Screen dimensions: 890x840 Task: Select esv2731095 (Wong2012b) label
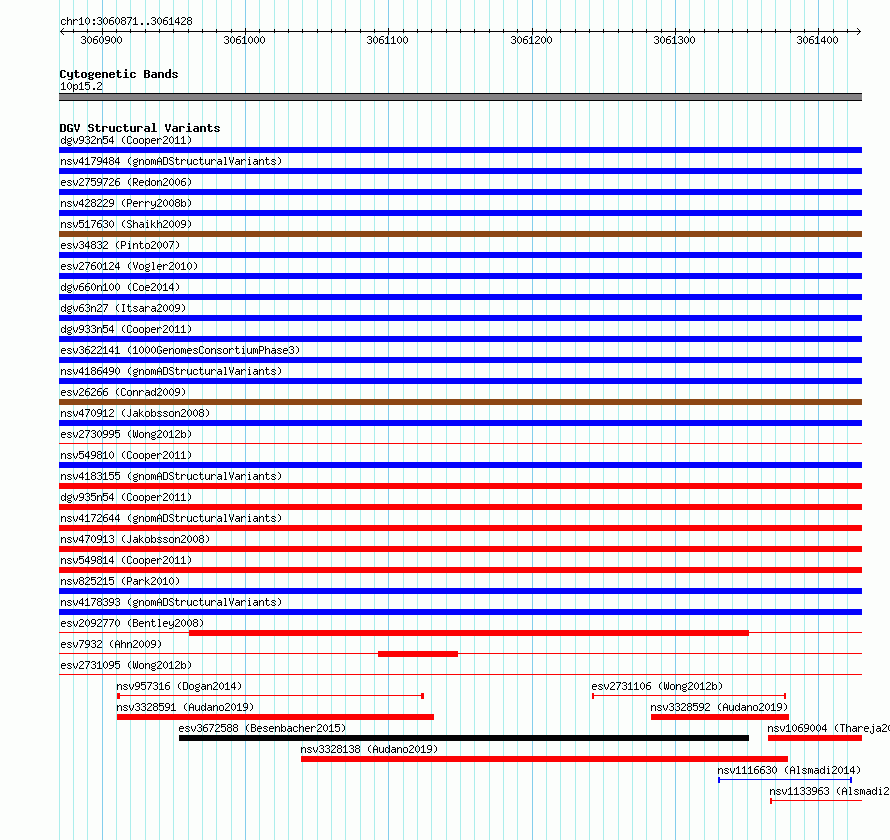pyautogui.click(x=126, y=665)
